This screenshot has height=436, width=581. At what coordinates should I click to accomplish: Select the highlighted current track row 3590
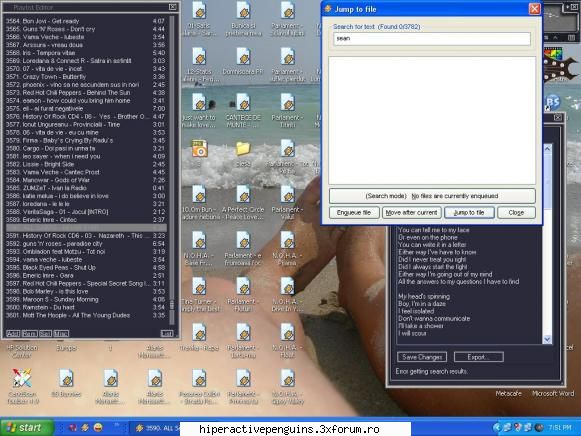click(86, 228)
